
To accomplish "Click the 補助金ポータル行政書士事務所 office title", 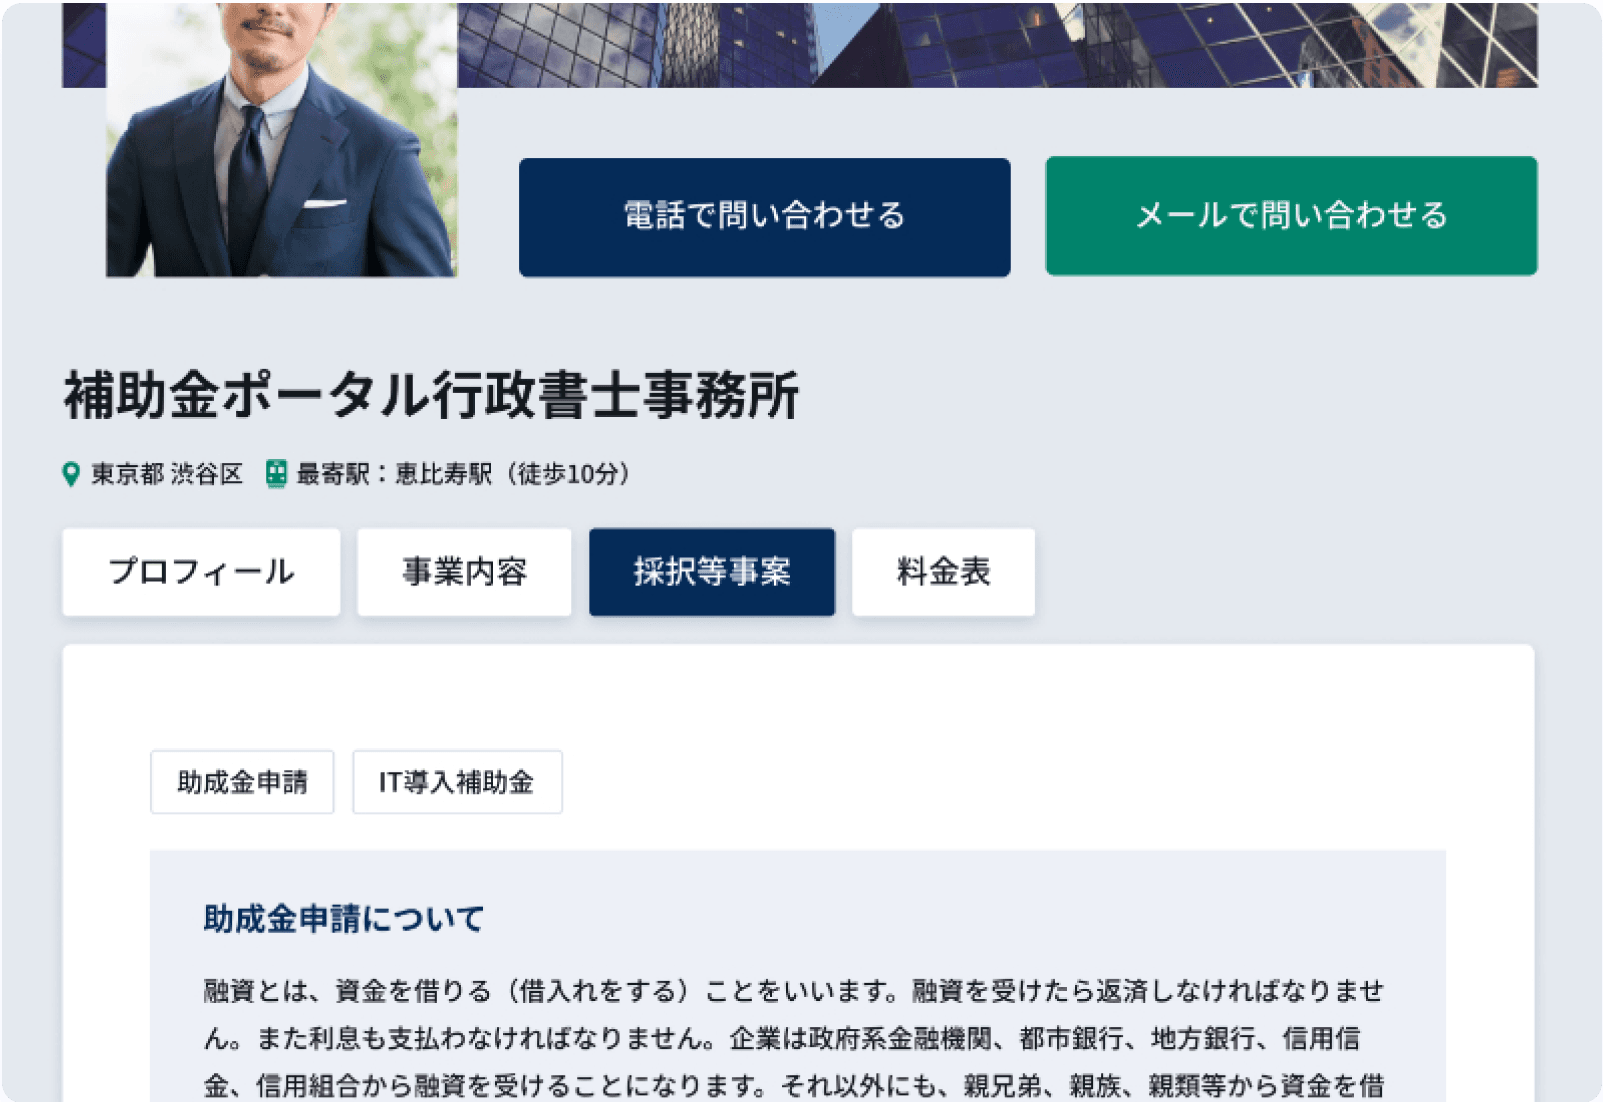I will click(x=431, y=395).
